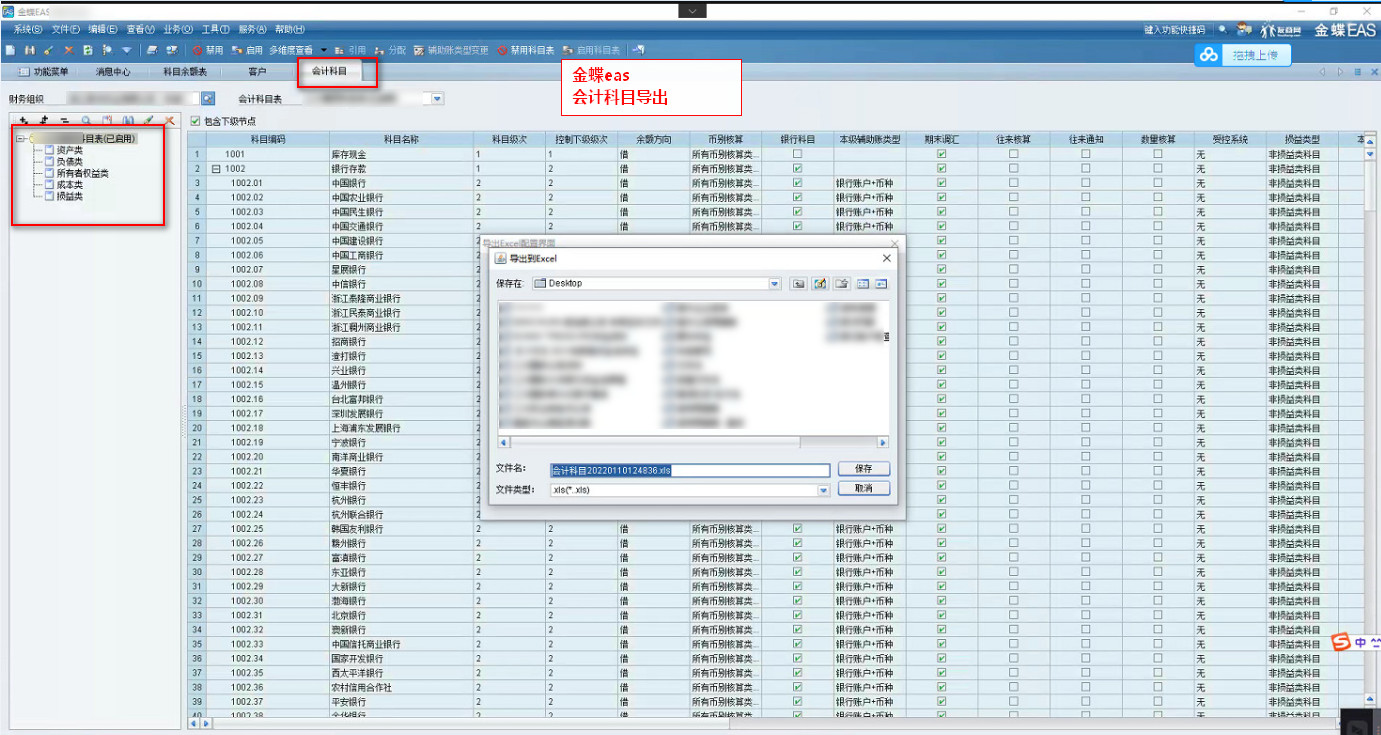This screenshot has width=1381, height=735.
Task: Click the magnifier search icon next to shortcut code box
Action: [x=1222, y=30]
